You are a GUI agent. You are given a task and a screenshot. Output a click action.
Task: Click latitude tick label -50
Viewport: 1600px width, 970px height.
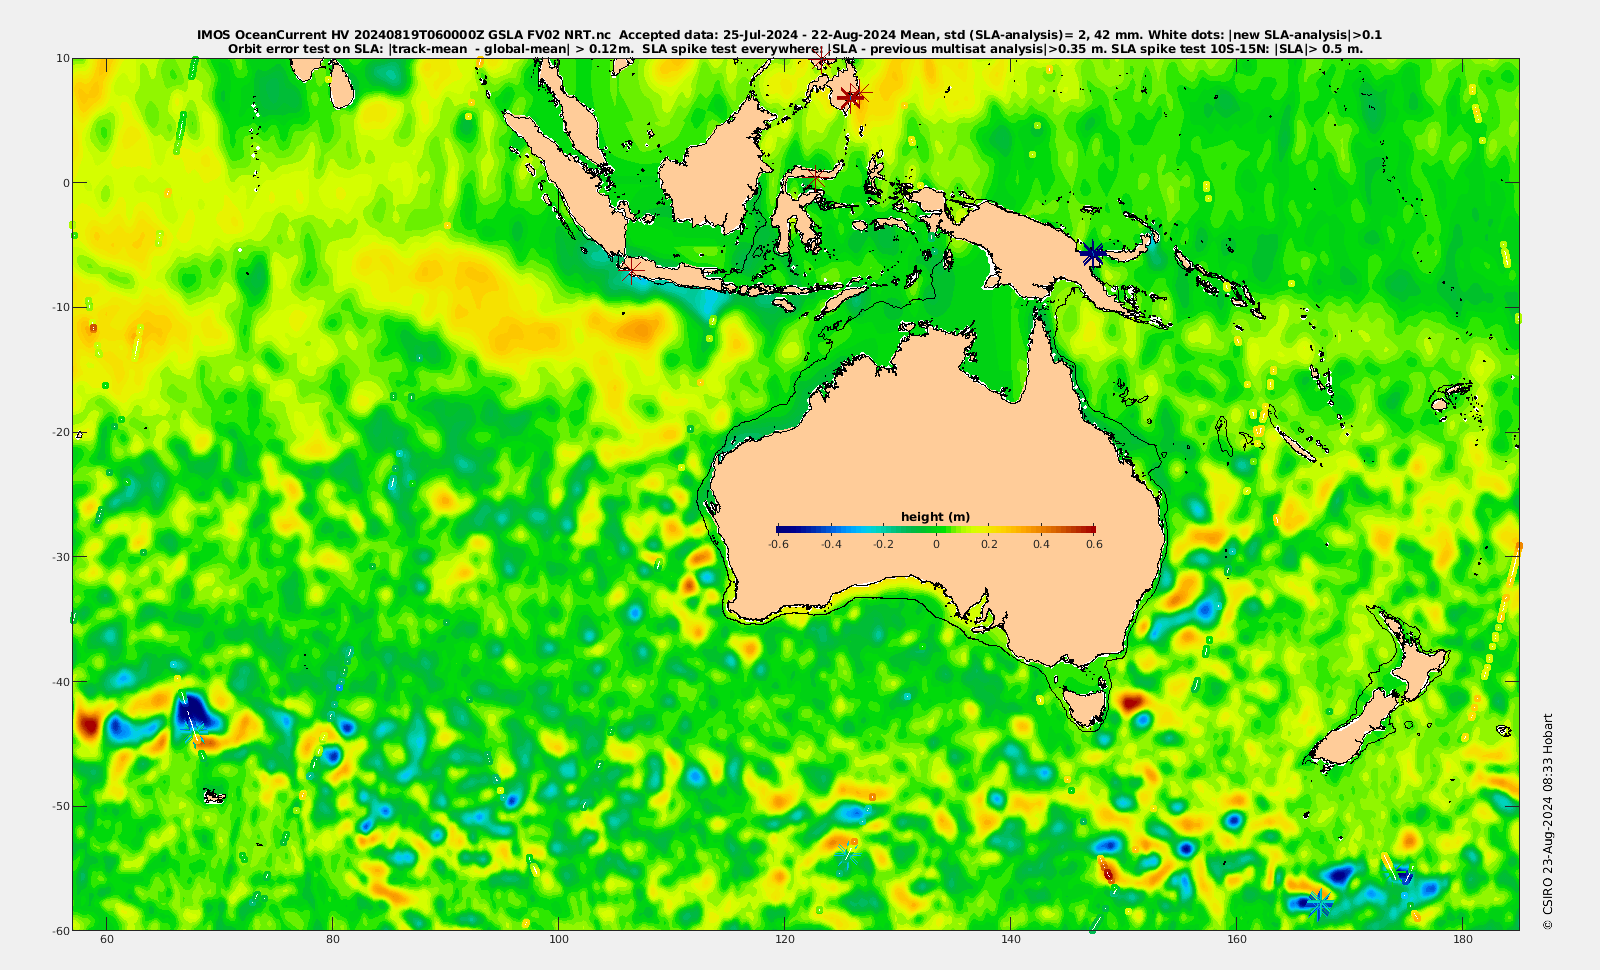60,806
